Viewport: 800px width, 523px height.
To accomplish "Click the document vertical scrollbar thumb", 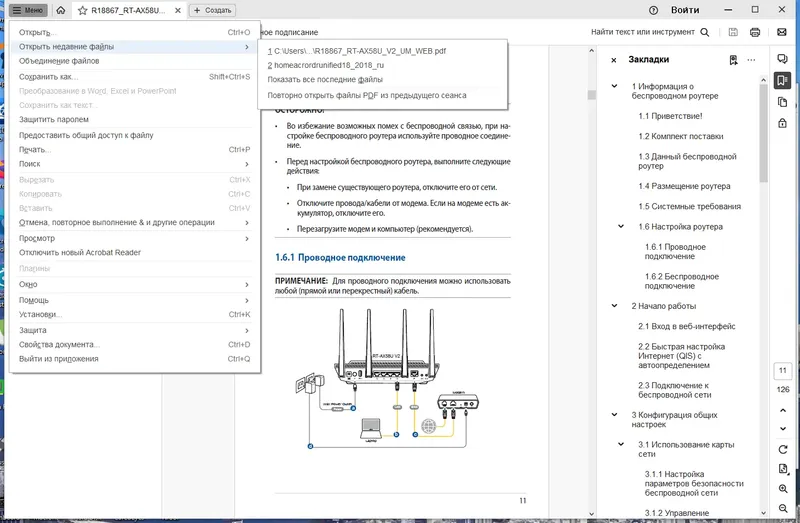I will click(x=591, y=95).
